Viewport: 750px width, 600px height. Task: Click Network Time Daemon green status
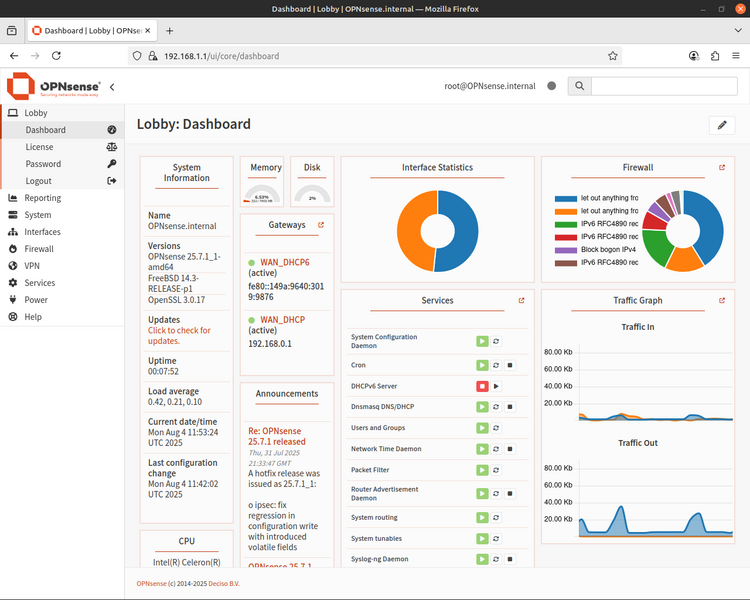(x=482, y=449)
